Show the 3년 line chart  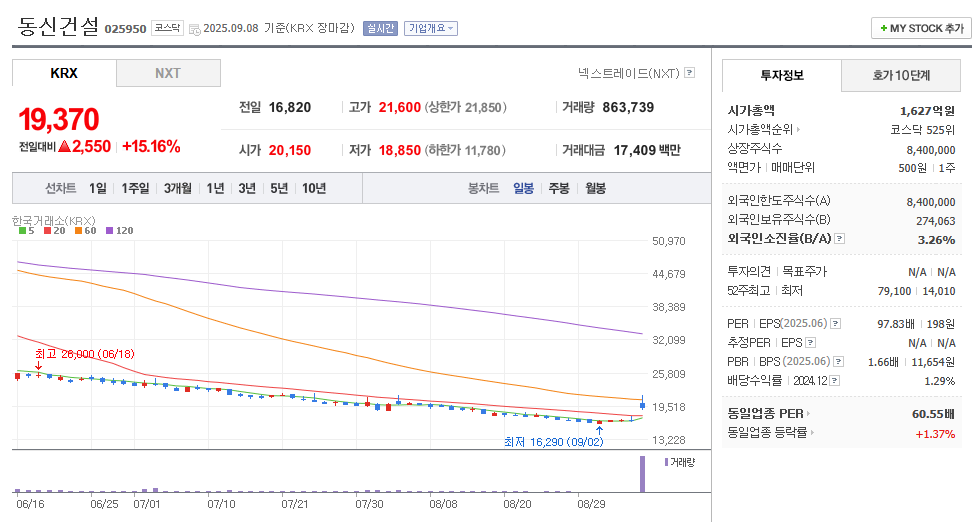(x=247, y=188)
